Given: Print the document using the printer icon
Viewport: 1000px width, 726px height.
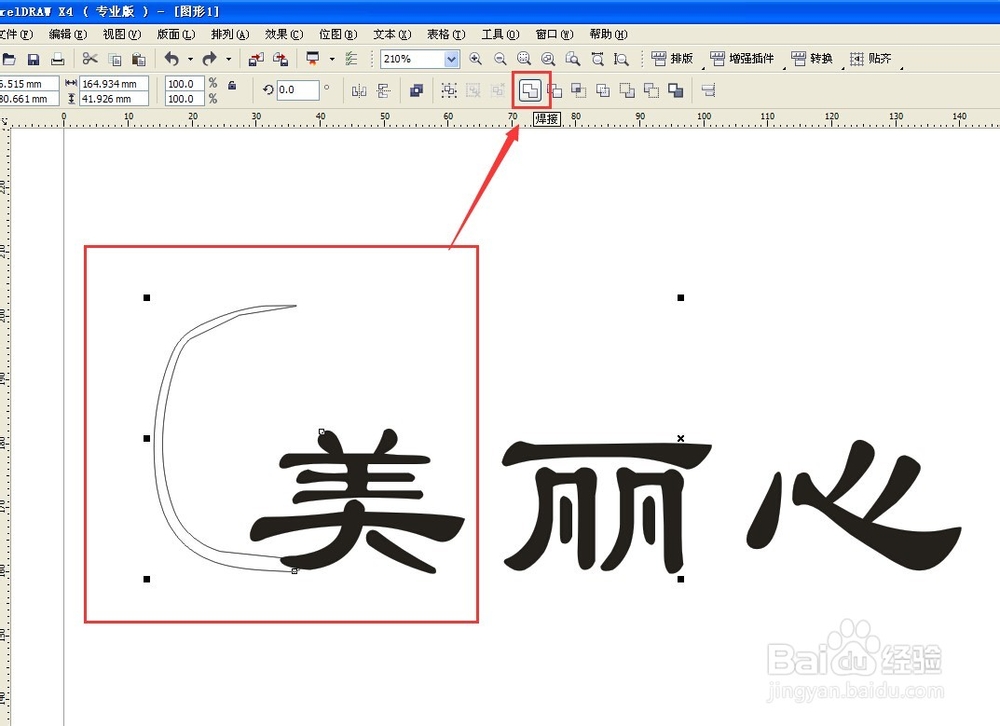Looking at the screenshot, I should [x=57, y=59].
